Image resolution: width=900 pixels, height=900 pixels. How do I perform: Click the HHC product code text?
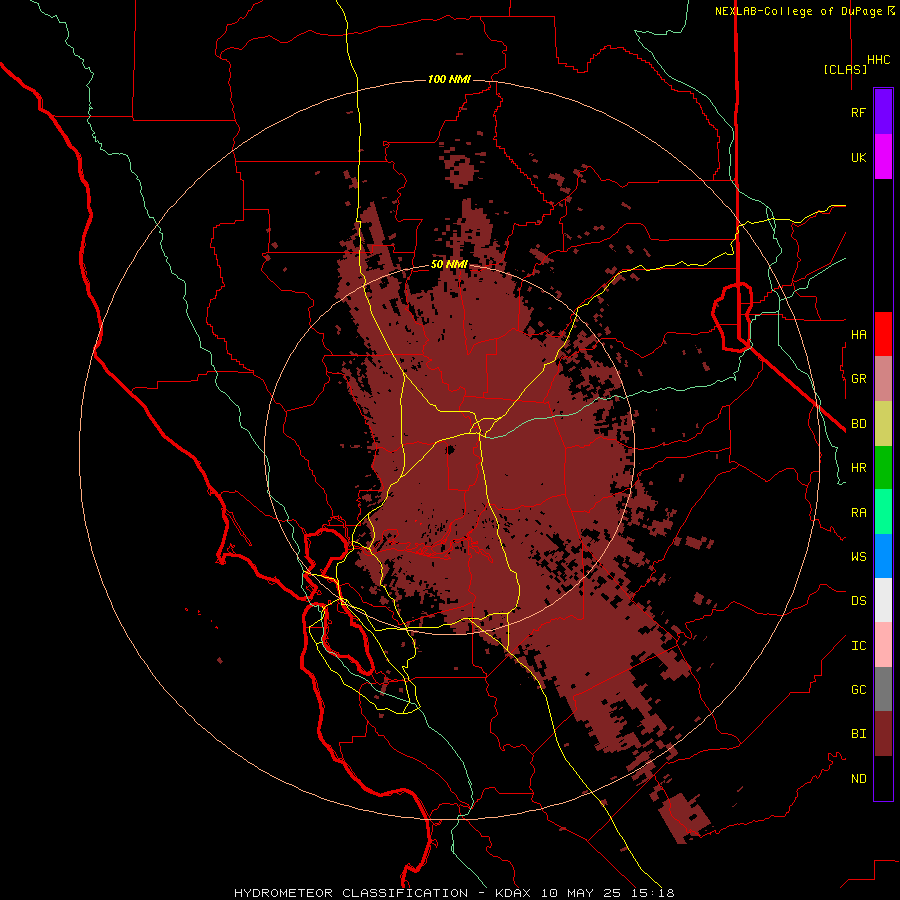click(x=879, y=60)
